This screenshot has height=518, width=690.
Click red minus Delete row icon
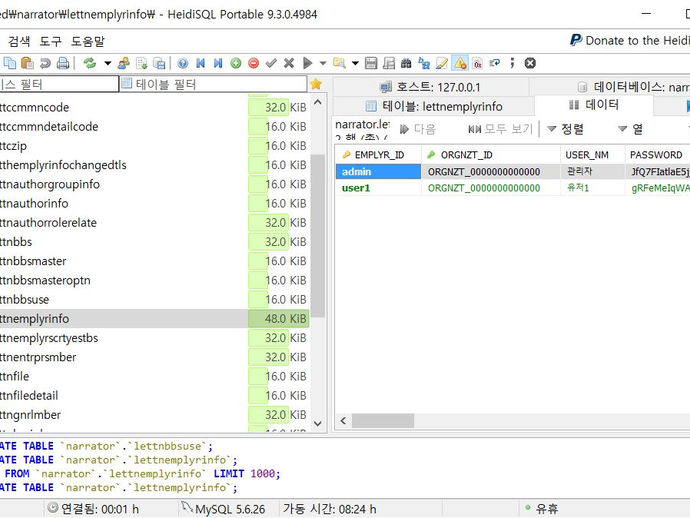tap(253, 63)
